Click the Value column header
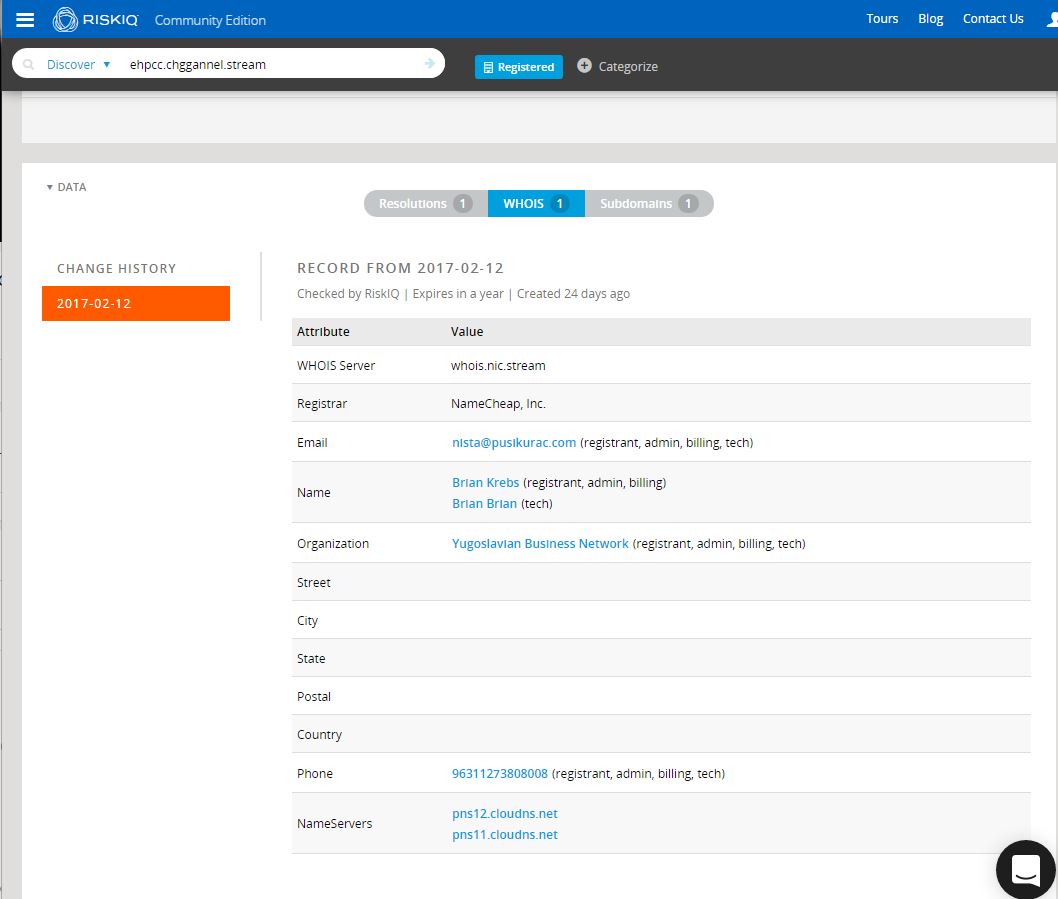Viewport: 1058px width, 899px height. click(x=467, y=331)
